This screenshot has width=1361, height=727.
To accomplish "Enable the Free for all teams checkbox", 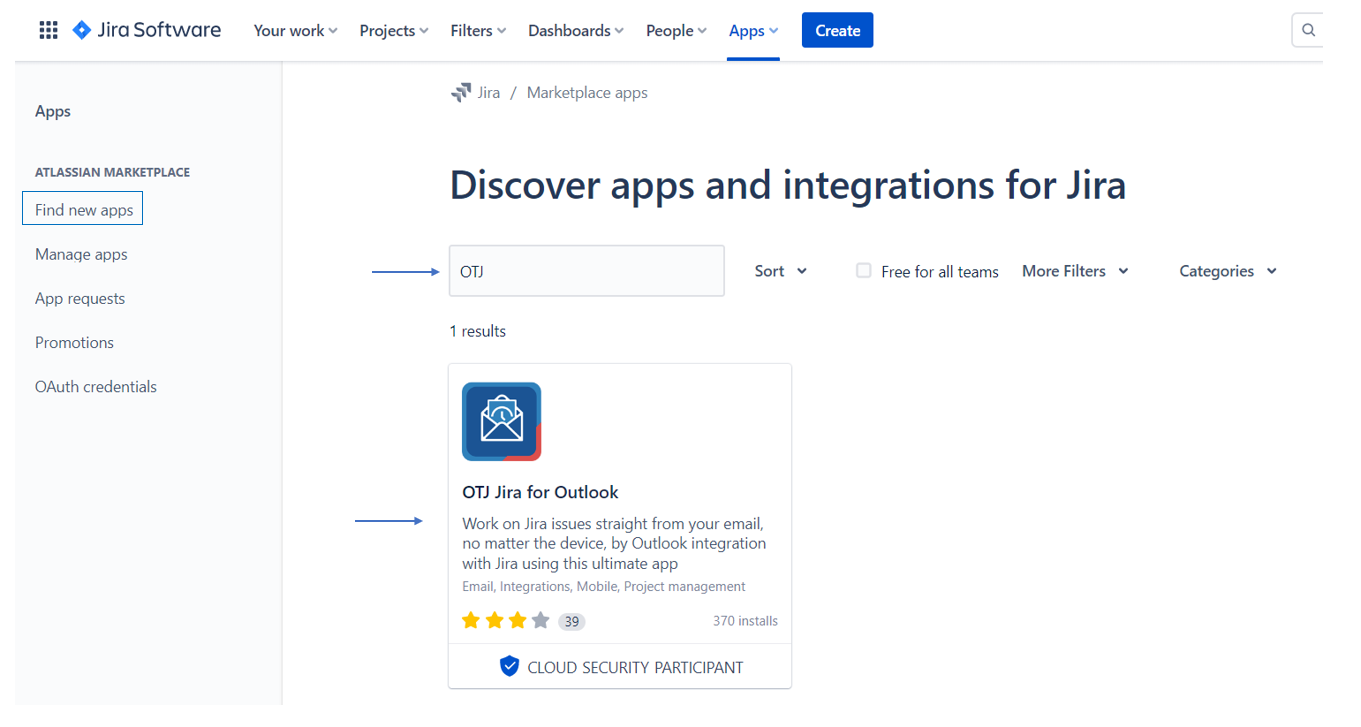I will tap(864, 271).
